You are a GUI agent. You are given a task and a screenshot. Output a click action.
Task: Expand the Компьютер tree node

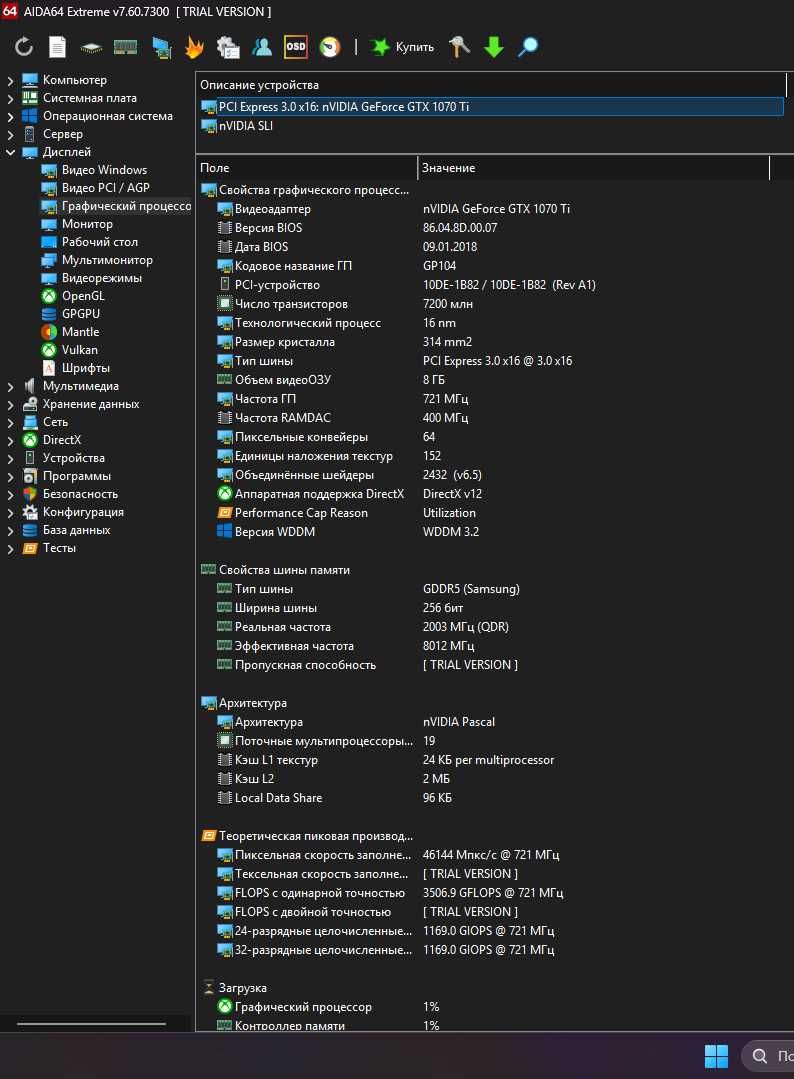click(x=10, y=81)
